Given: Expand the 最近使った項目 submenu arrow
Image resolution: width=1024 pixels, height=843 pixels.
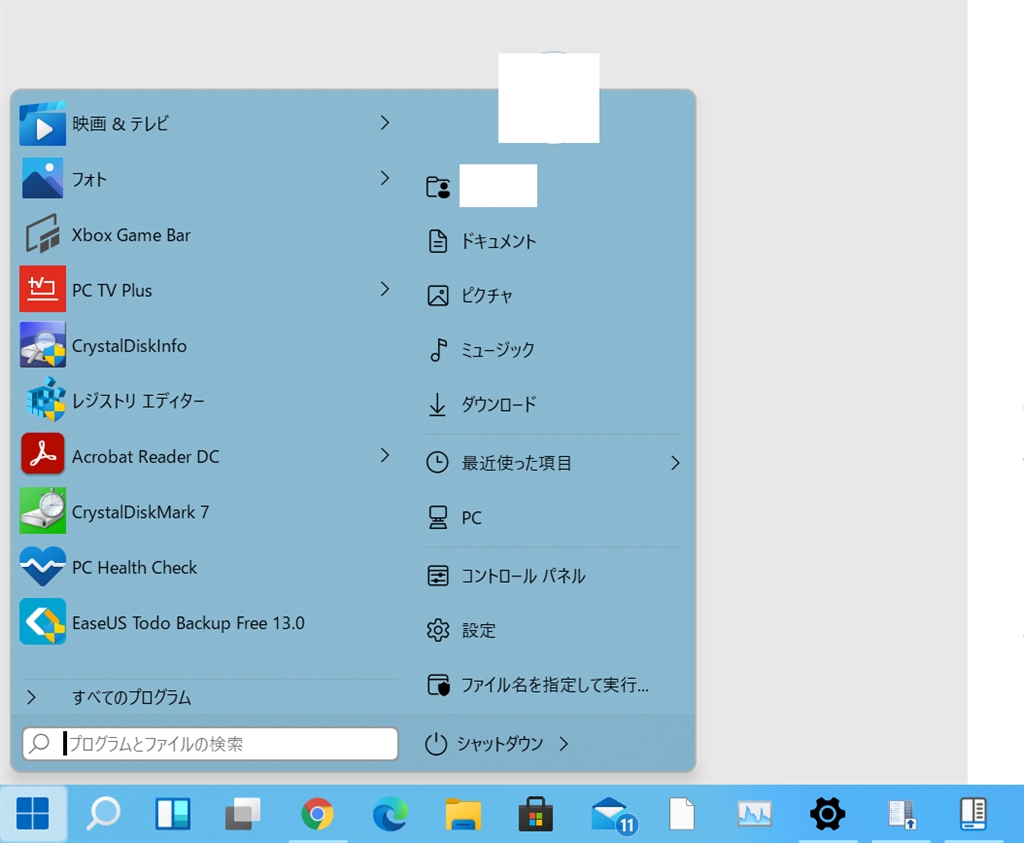Looking at the screenshot, I should [675, 463].
